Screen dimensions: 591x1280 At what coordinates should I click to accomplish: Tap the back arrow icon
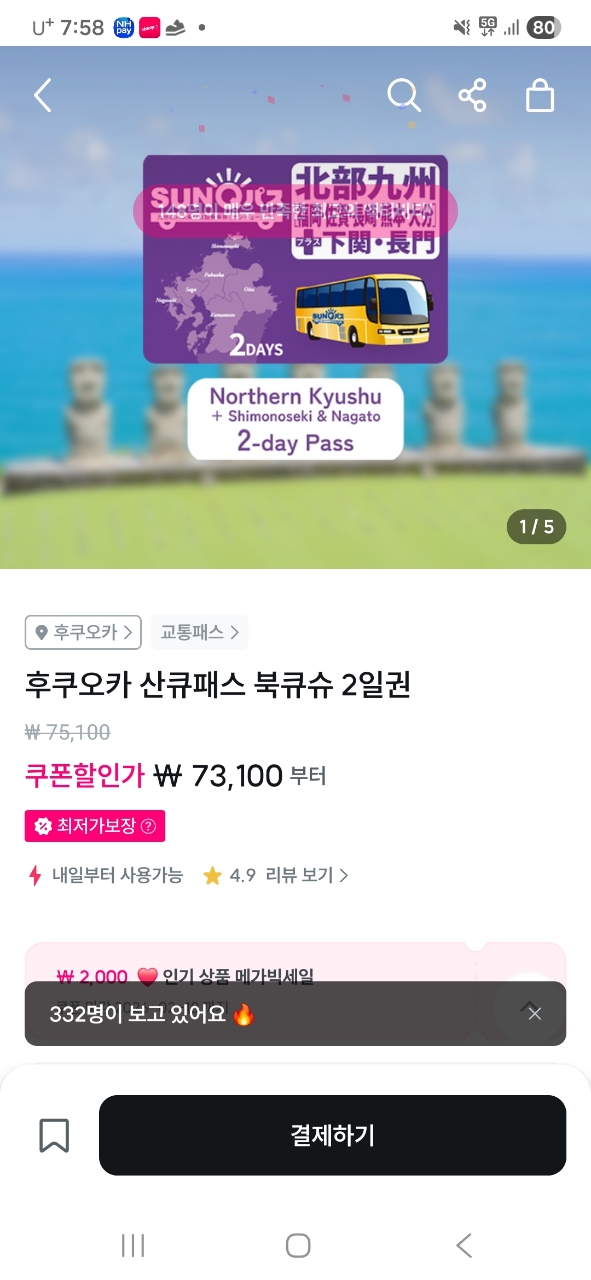42,96
